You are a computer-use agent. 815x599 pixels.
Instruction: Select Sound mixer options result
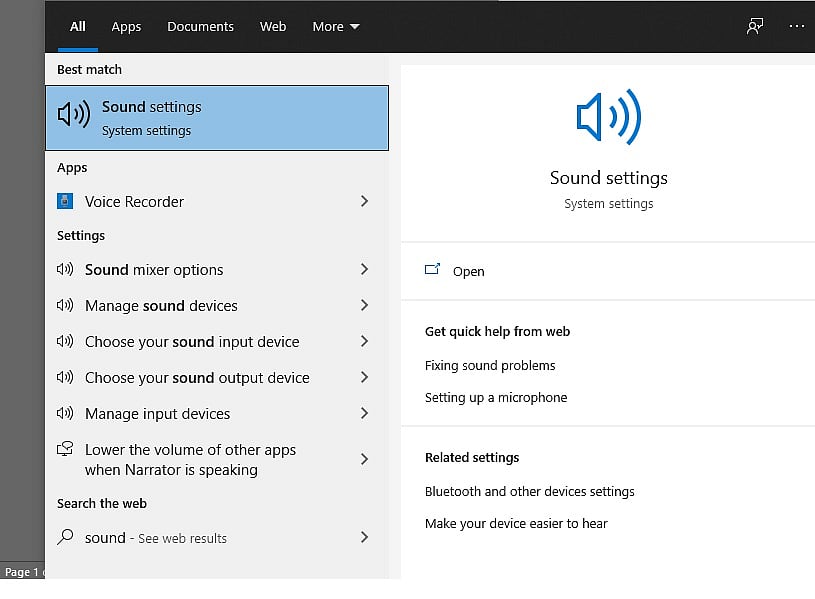point(217,269)
